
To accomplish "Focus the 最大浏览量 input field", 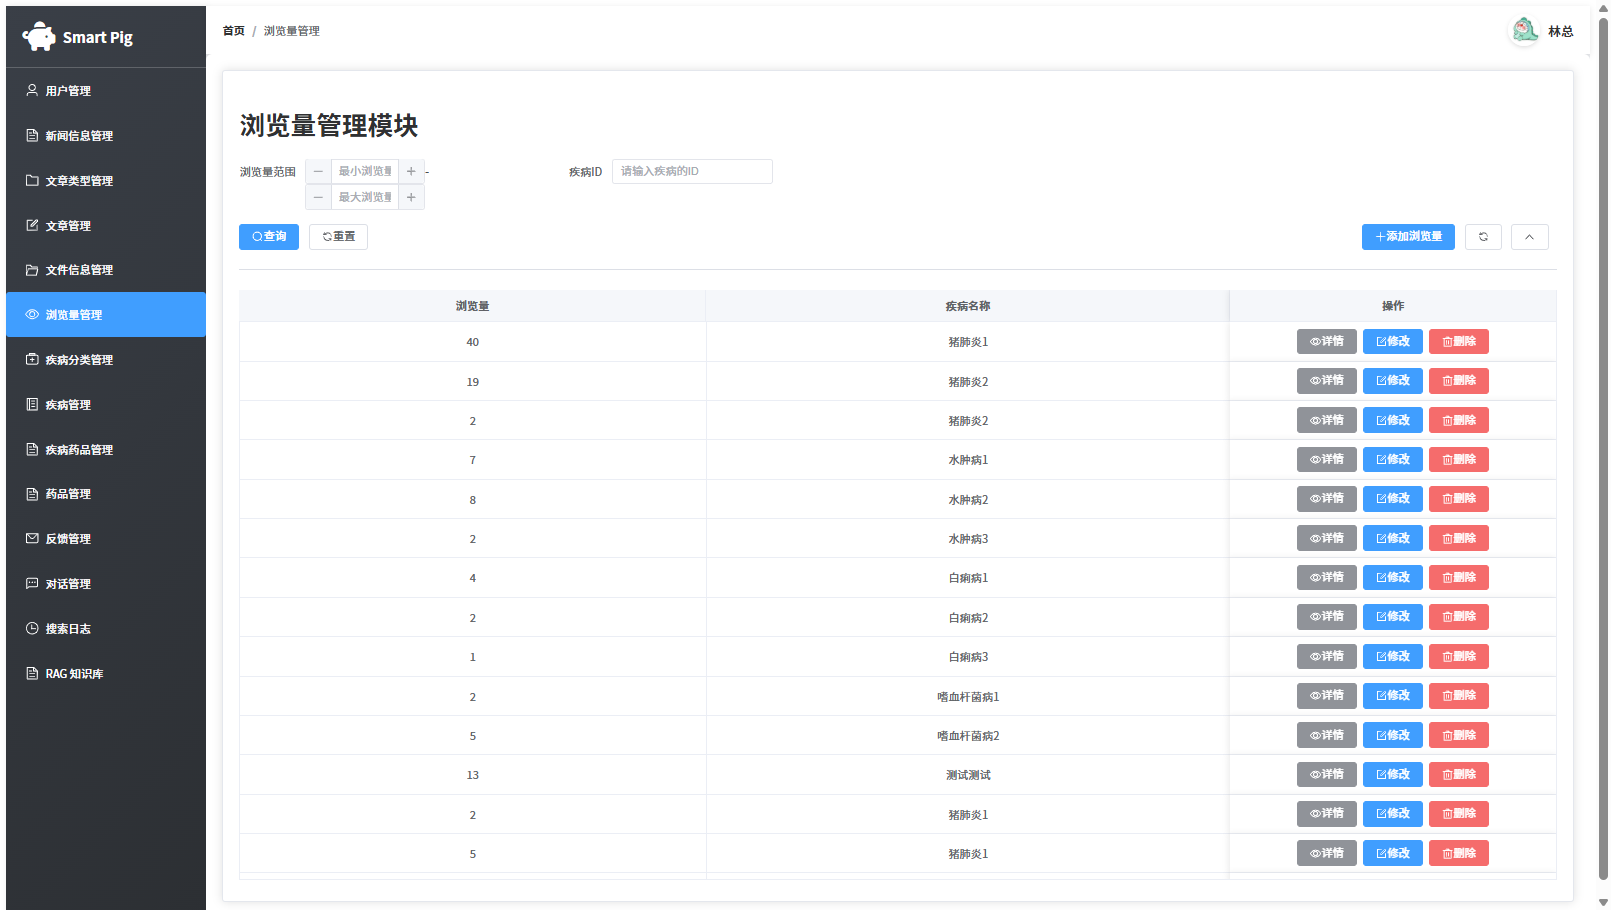I will pyautogui.click(x=365, y=197).
